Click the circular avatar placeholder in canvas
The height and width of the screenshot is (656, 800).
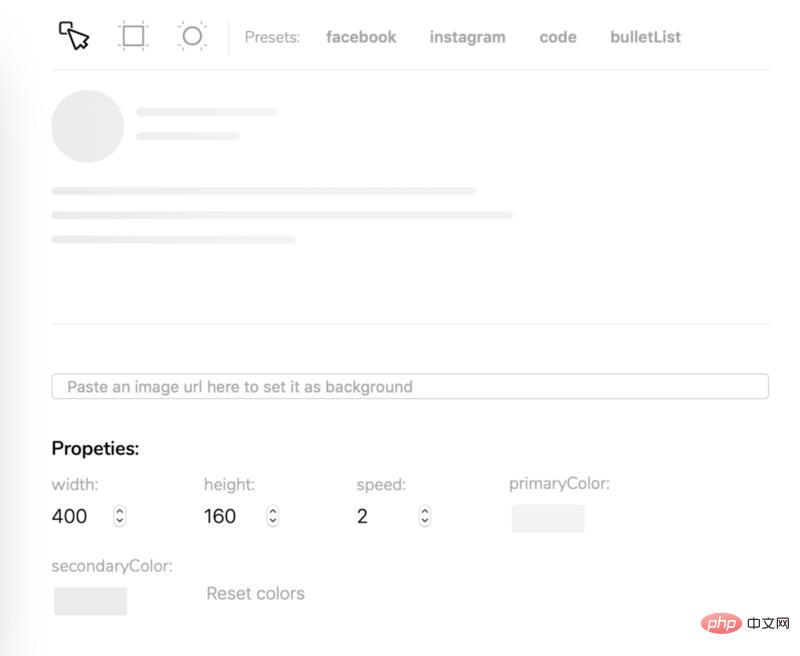coord(87,126)
